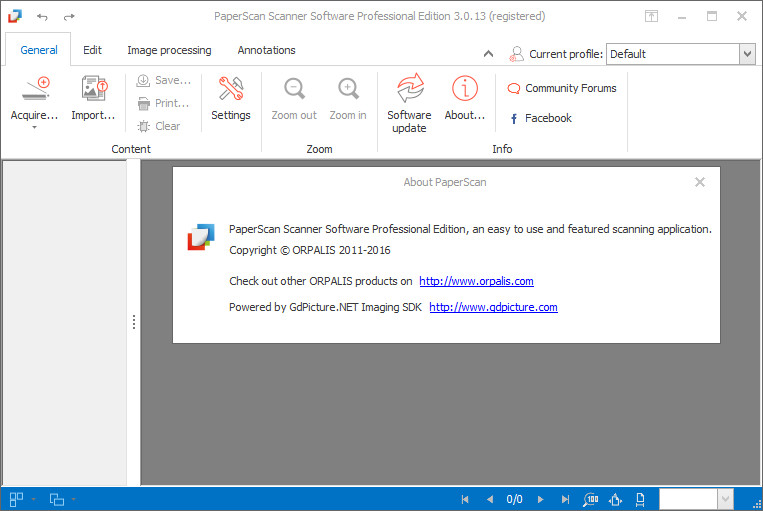The width and height of the screenshot is (763, 511).
Task: Click the PaperScan logo in About dialog
Action: click(x=201, y=237)
